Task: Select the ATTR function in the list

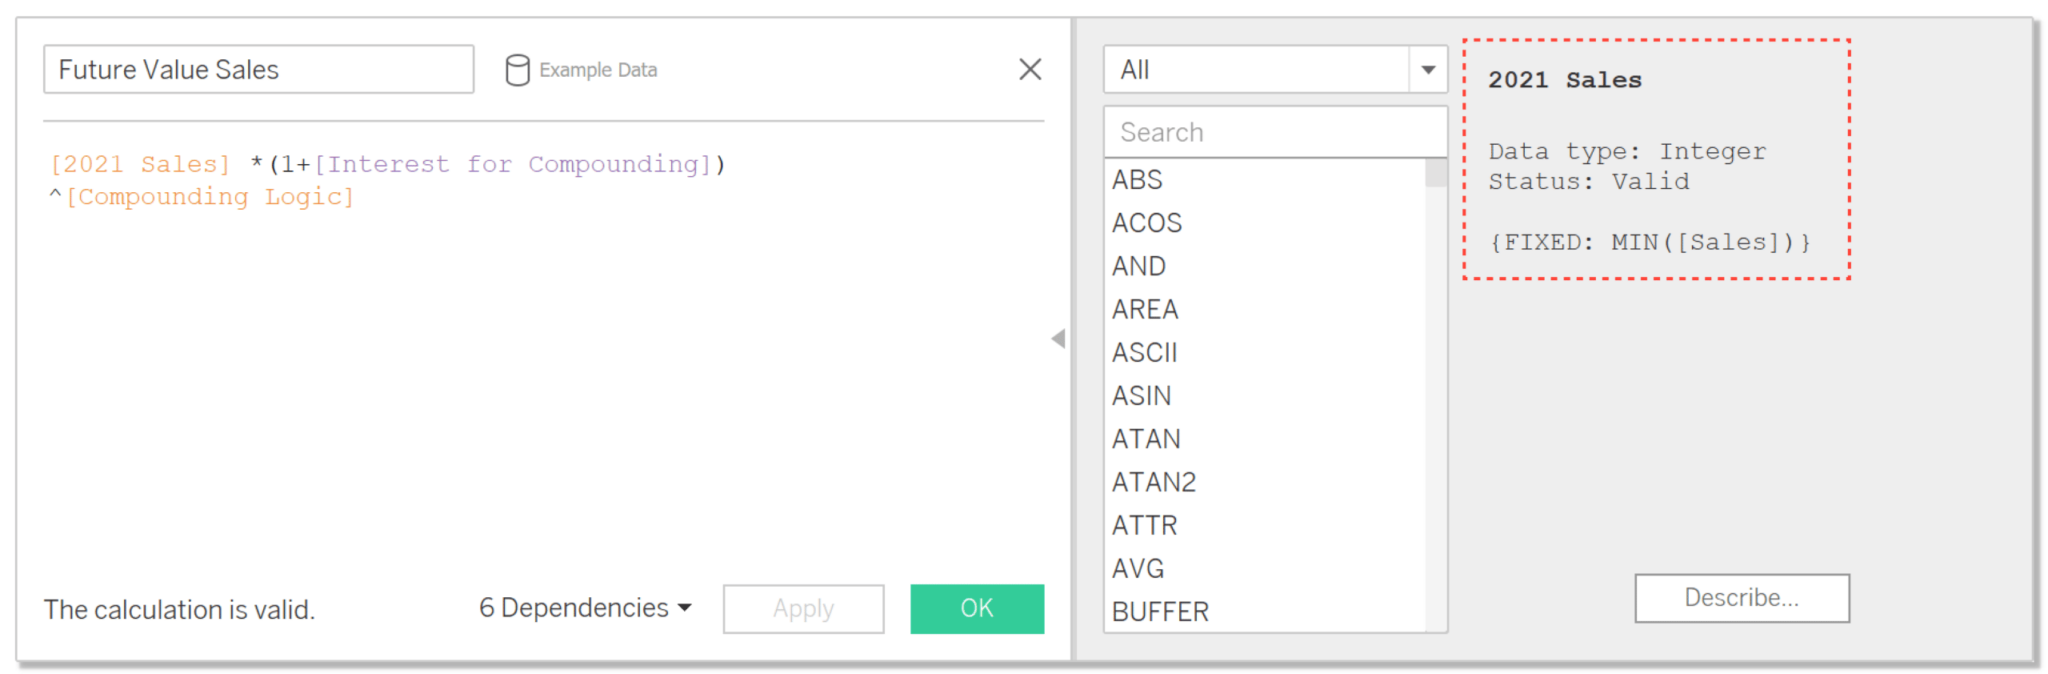Action: 1143,524
